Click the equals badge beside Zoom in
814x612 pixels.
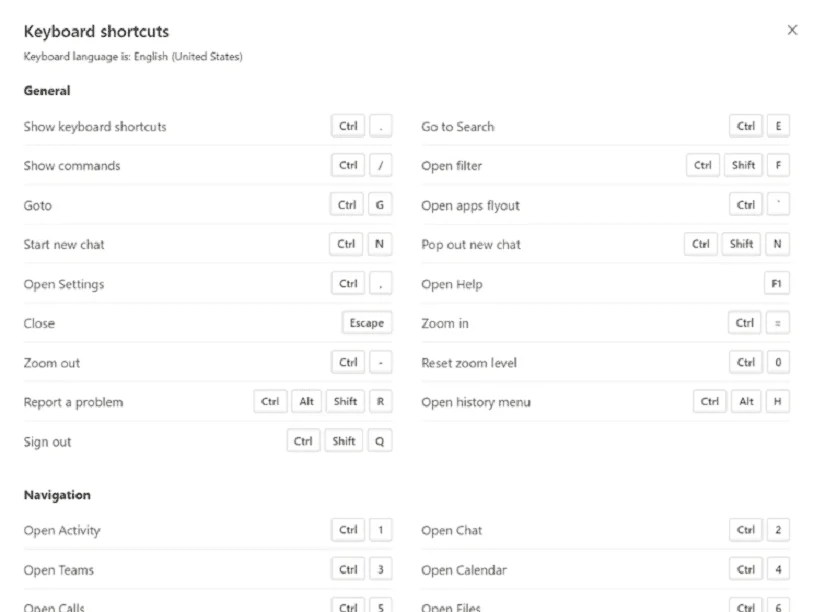pyautogui.click(x=778, y=322)
